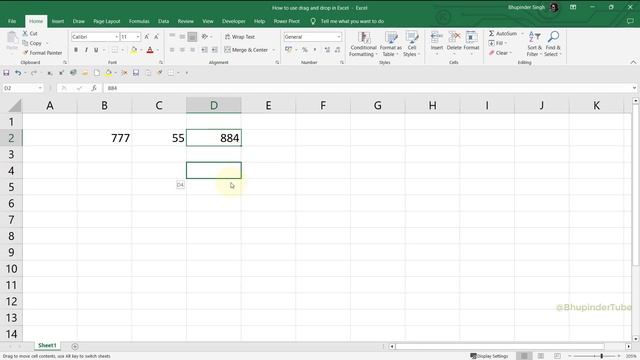Open the Name Box dropdown arrow
Viewport: 640px width, 360px height.
[x=40, y=88]
